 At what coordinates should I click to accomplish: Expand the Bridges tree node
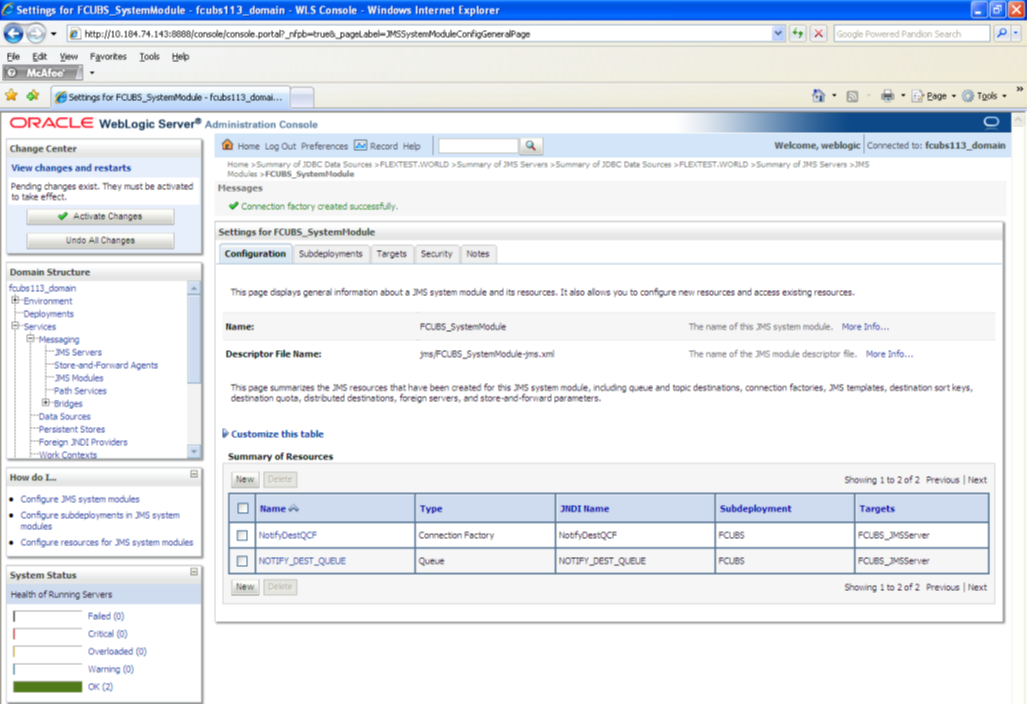[x=46, y=403]
